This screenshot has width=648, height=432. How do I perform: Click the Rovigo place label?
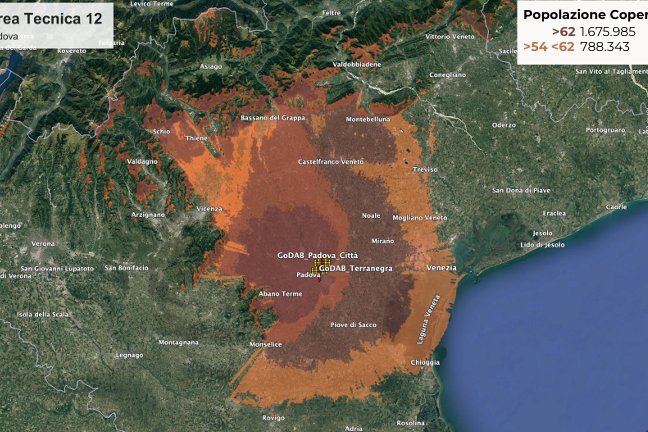pos(274,417)
